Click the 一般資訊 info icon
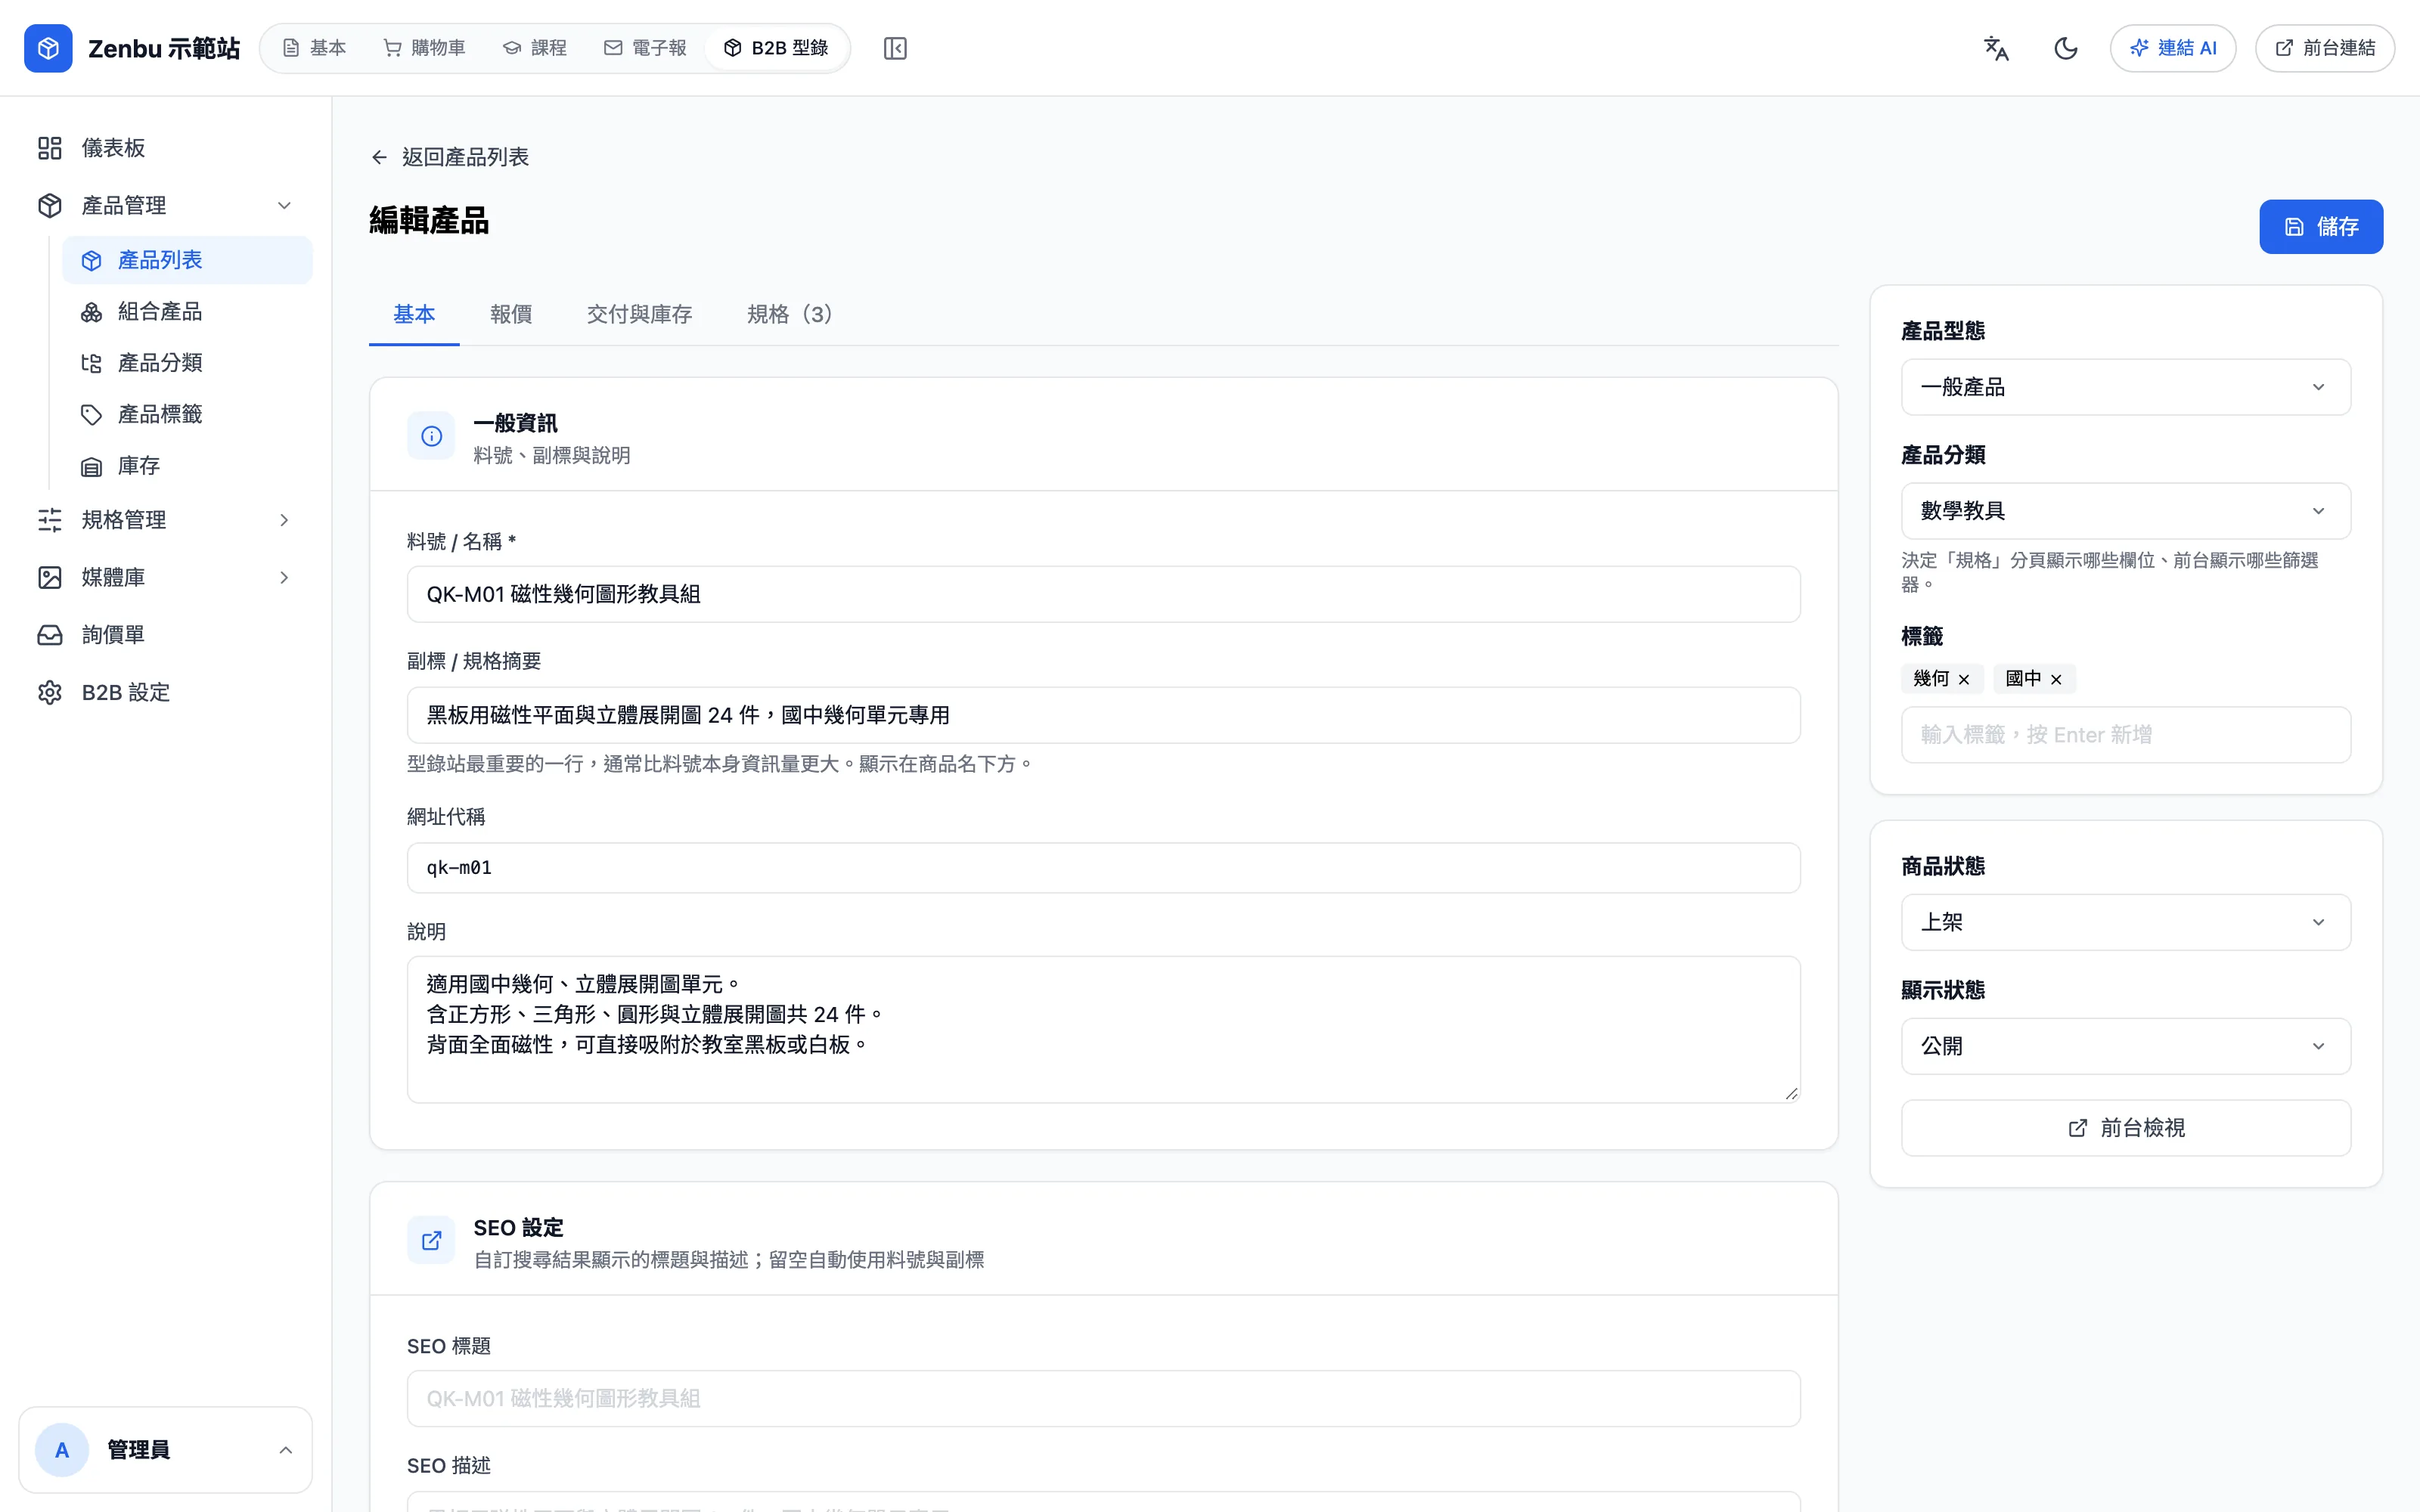Viewport: 2420px width, 1512px height. (431, 436)
